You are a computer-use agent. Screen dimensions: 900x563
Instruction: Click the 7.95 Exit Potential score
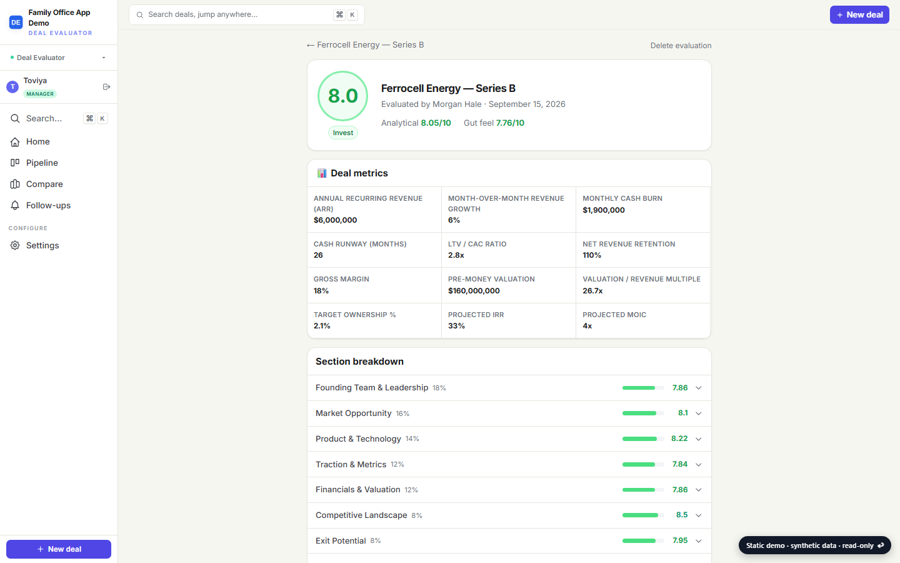680,541
